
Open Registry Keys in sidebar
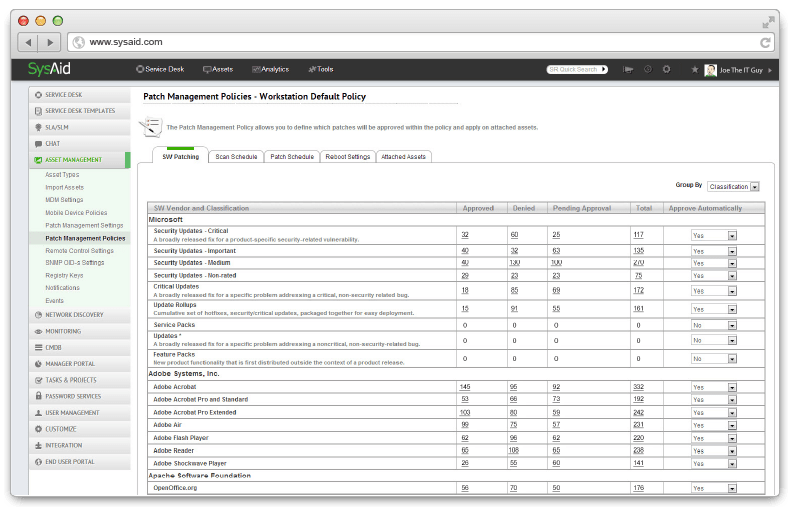64,276
